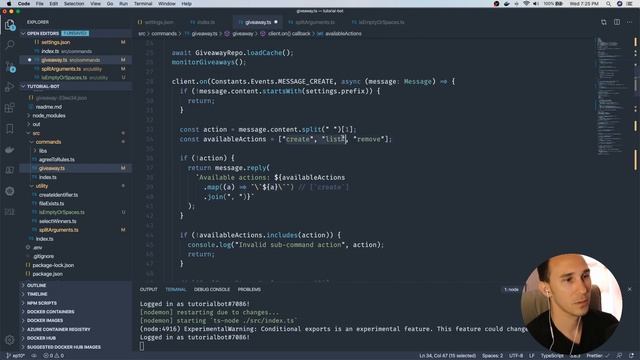Open the Search view in activity bar

coord(10,44)
